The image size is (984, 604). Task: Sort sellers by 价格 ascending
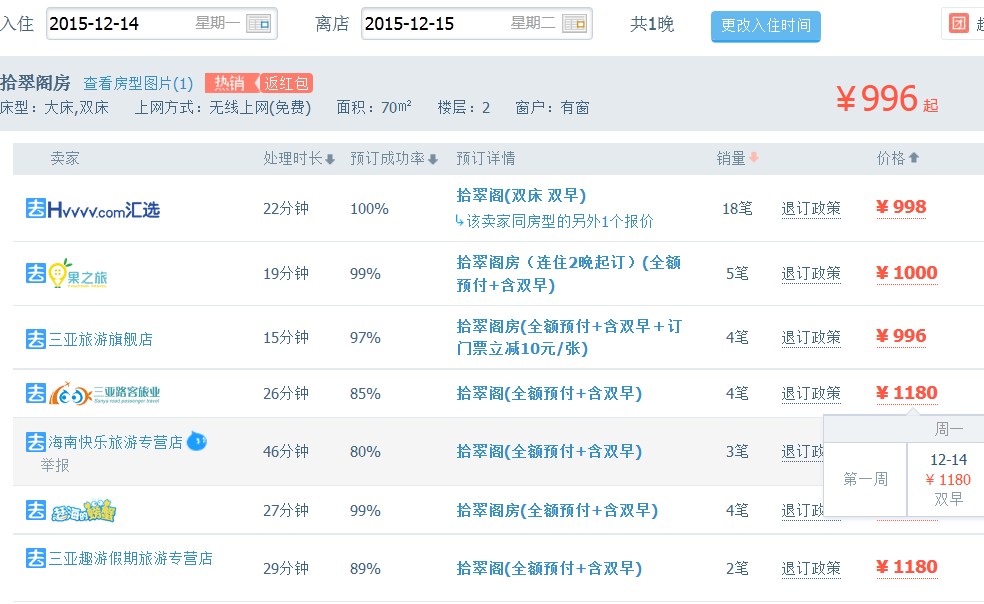tap(898, 158)
